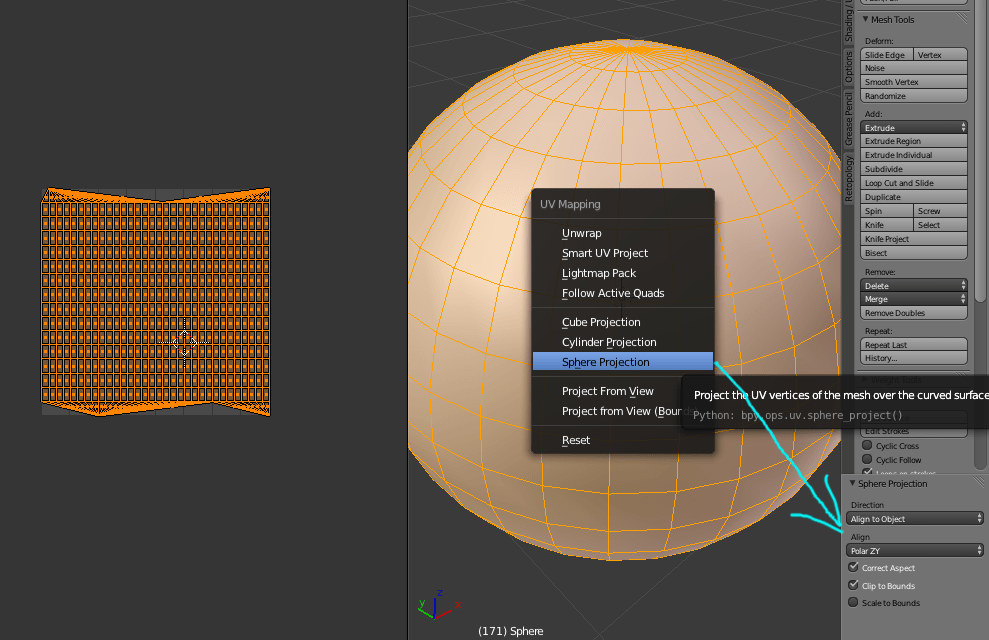Screen dimensions: 989x640
Task: Open the Polar ZY align dropdown
Action: tap(913, 550)
